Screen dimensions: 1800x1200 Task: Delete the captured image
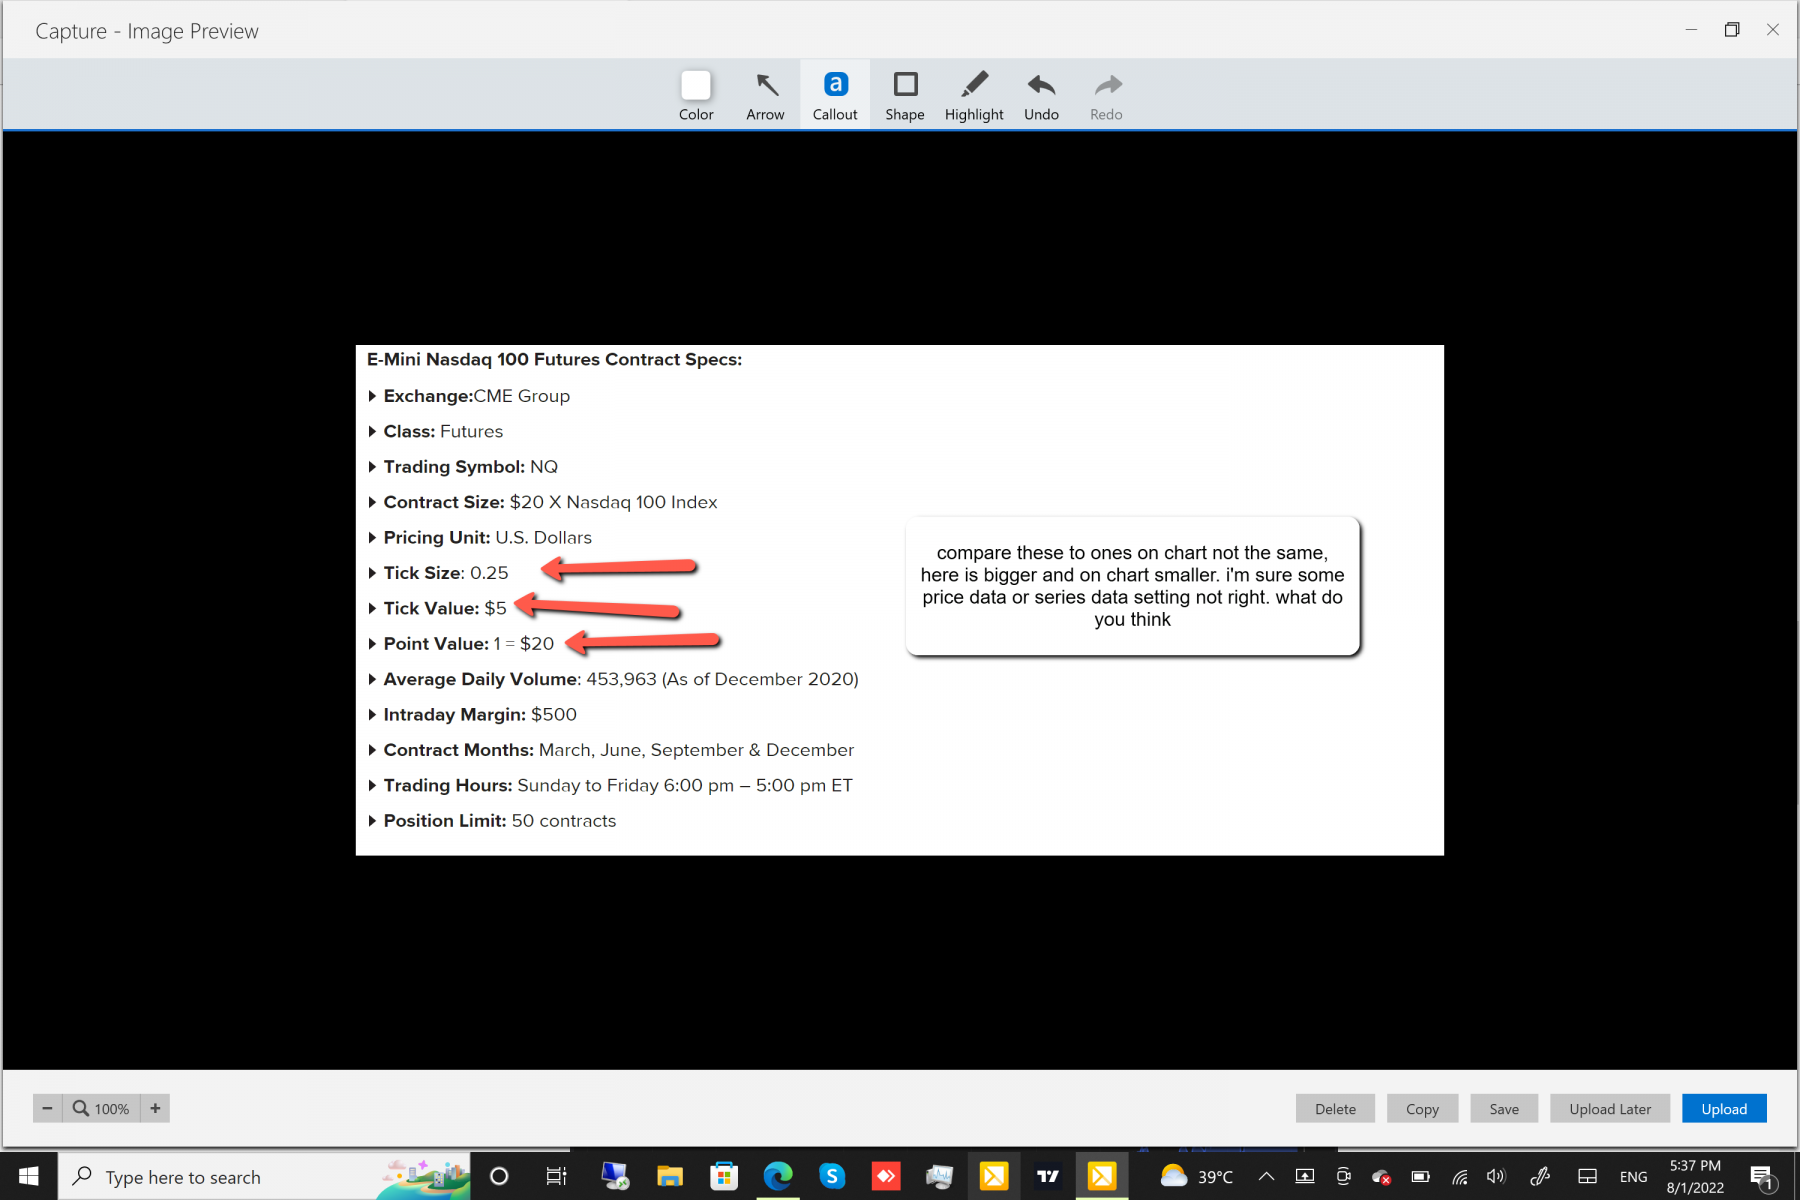pos(1335,1108)
